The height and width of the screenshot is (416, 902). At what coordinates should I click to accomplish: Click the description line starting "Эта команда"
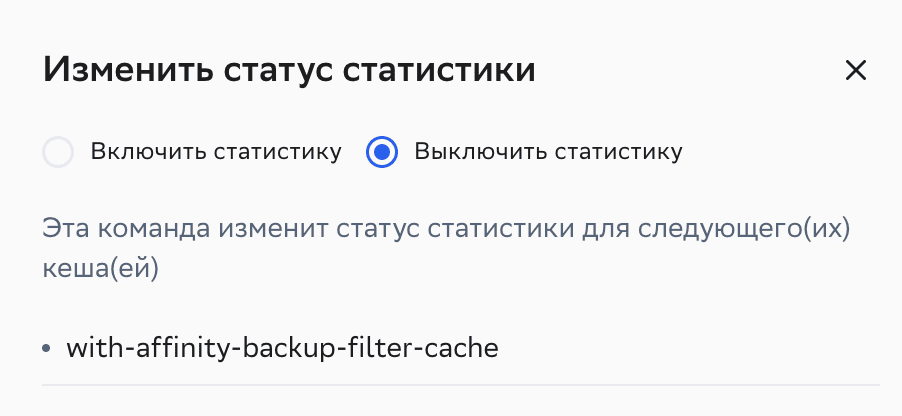pos(445,227)
